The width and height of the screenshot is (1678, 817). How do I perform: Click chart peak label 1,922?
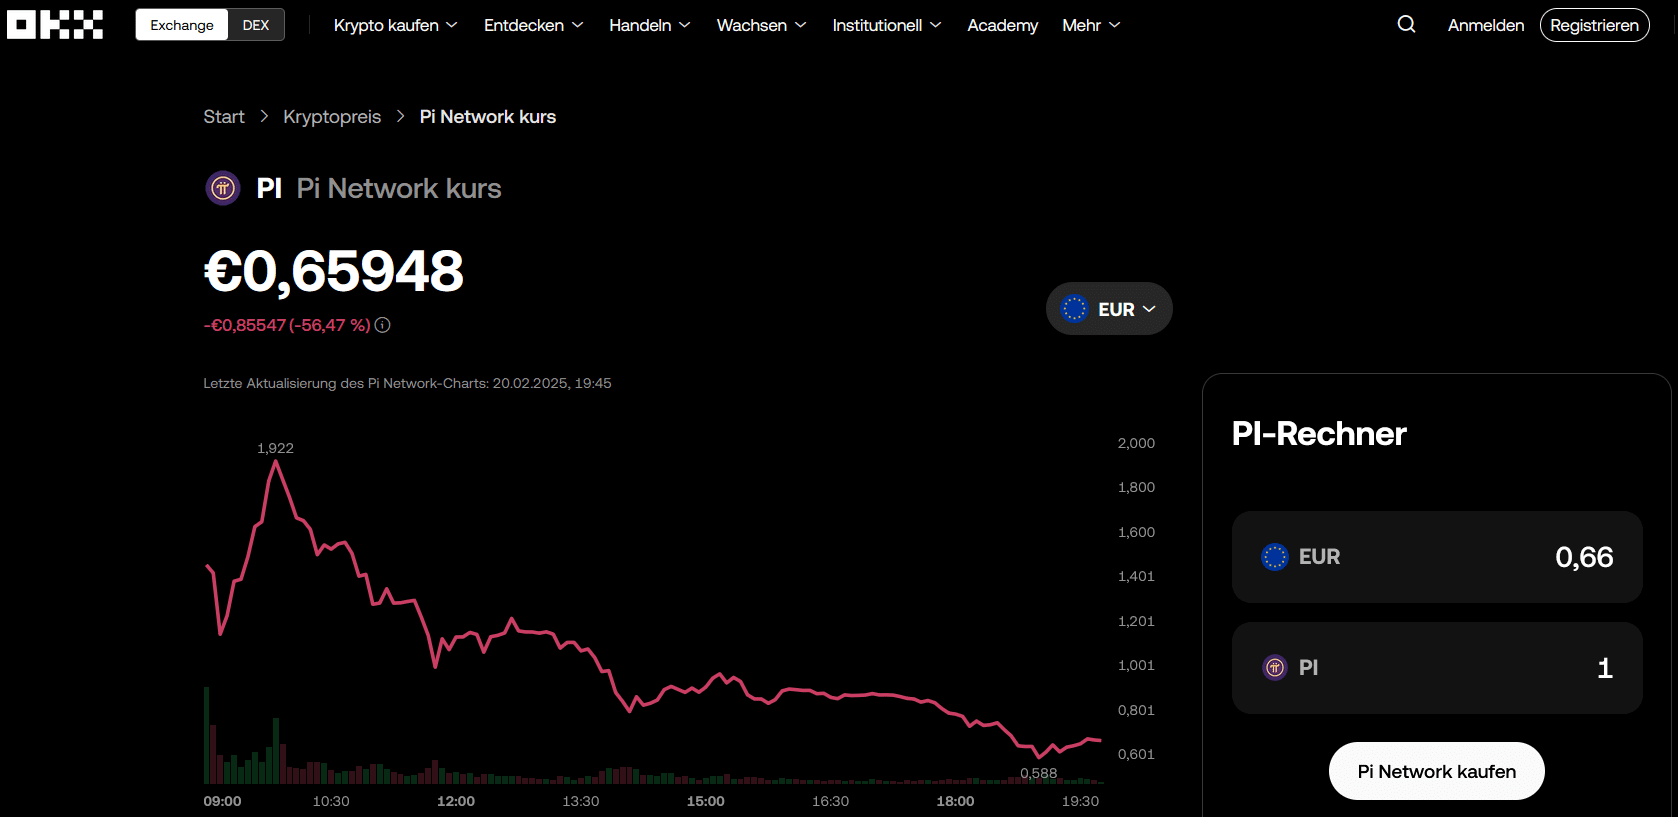[275, 448]
